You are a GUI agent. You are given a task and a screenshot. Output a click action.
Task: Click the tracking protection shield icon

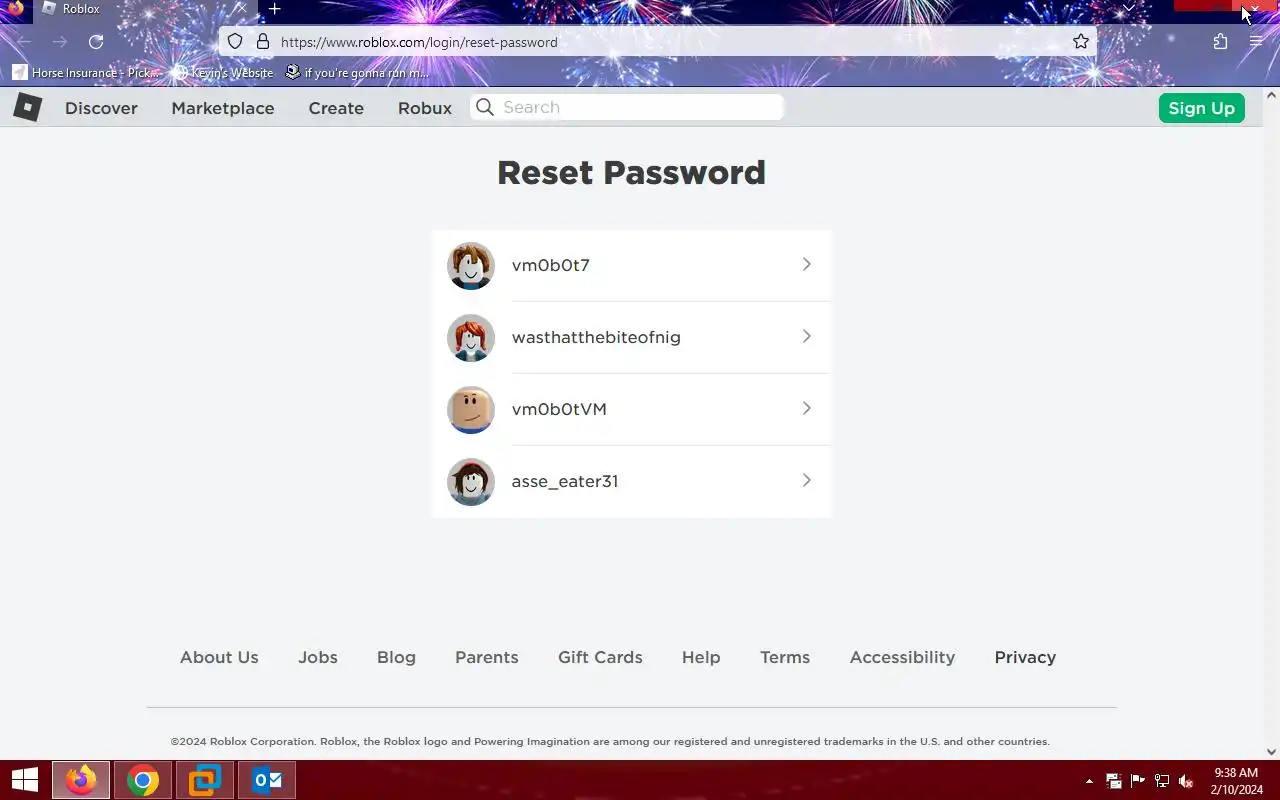(235, 42)
